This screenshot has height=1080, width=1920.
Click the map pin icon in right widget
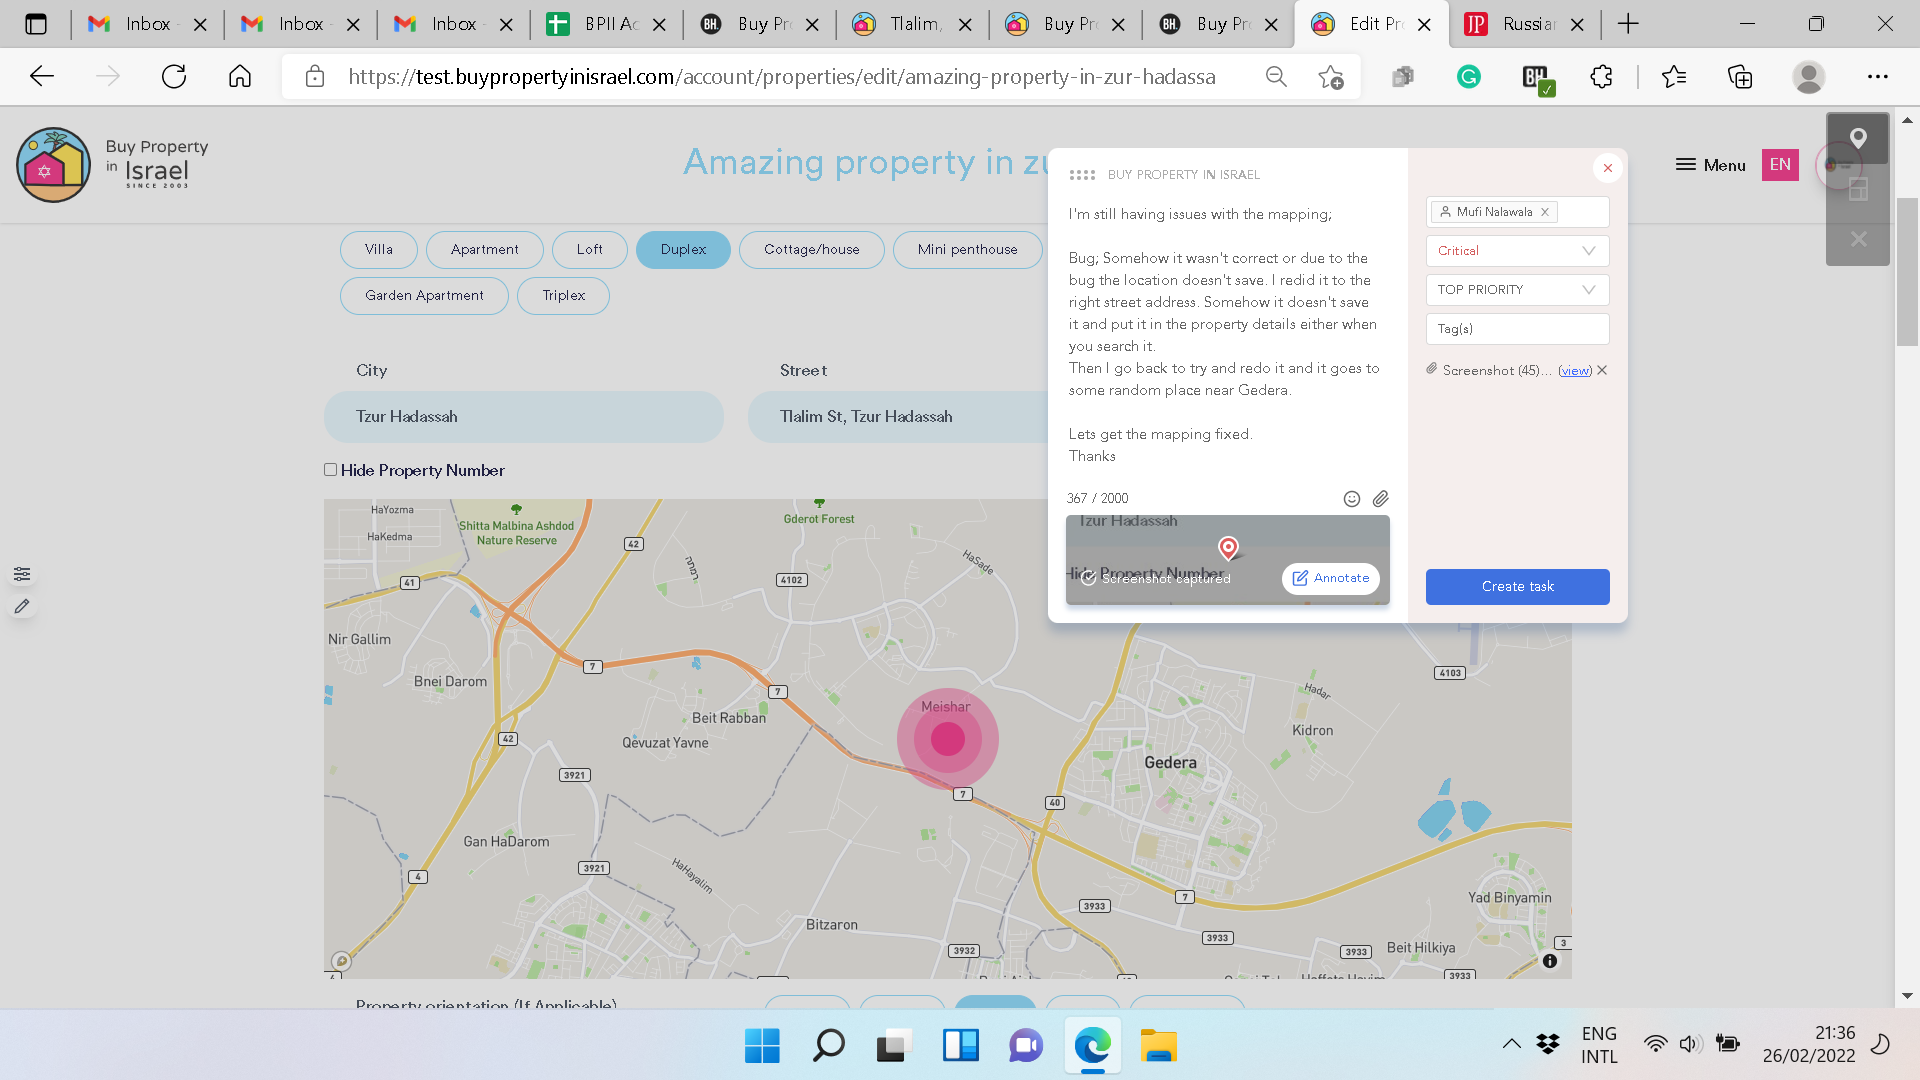click(x=1858, y=139)
